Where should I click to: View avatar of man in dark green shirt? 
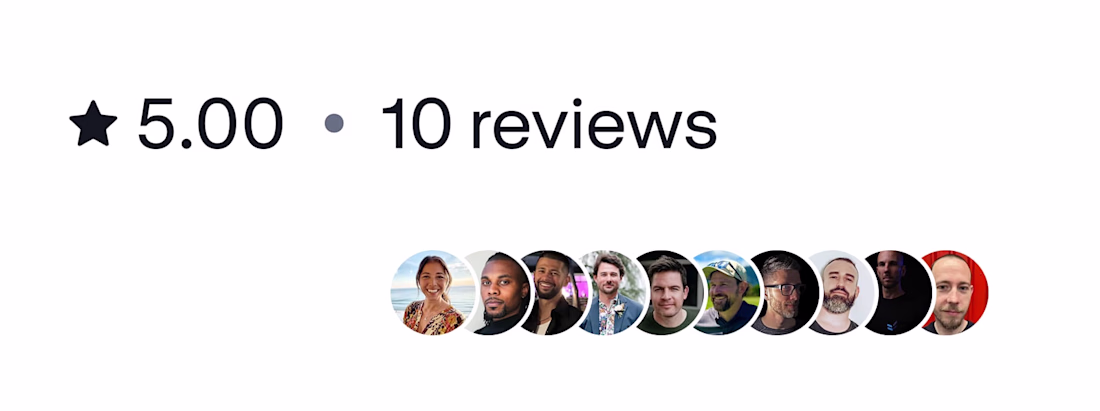click(x=670, y=292)
